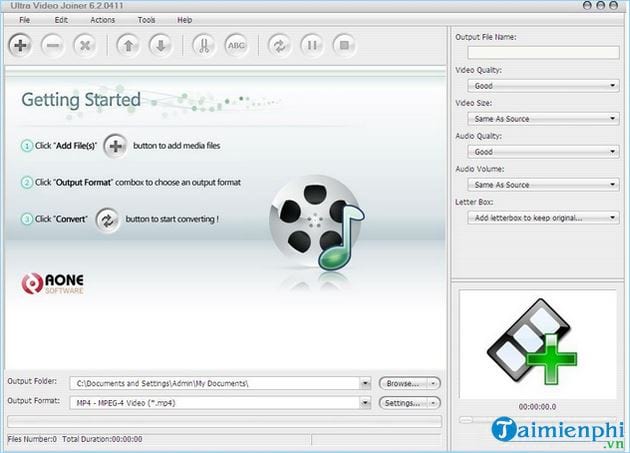Click the Clear all X toolbar button
The image size is (630, 453).
tap(85, 45)
